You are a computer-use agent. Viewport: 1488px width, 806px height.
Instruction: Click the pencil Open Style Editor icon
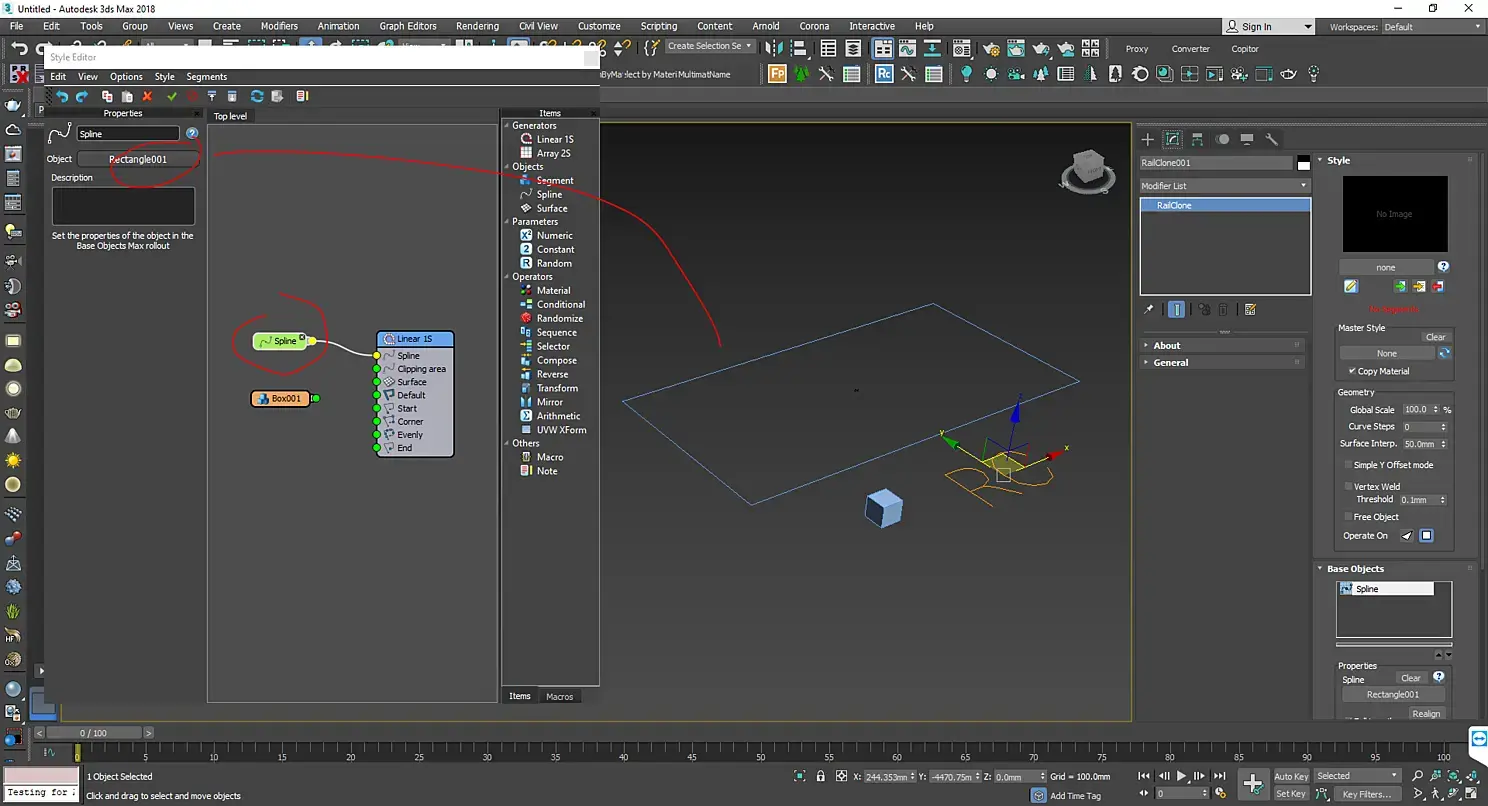coord(1351,287)
